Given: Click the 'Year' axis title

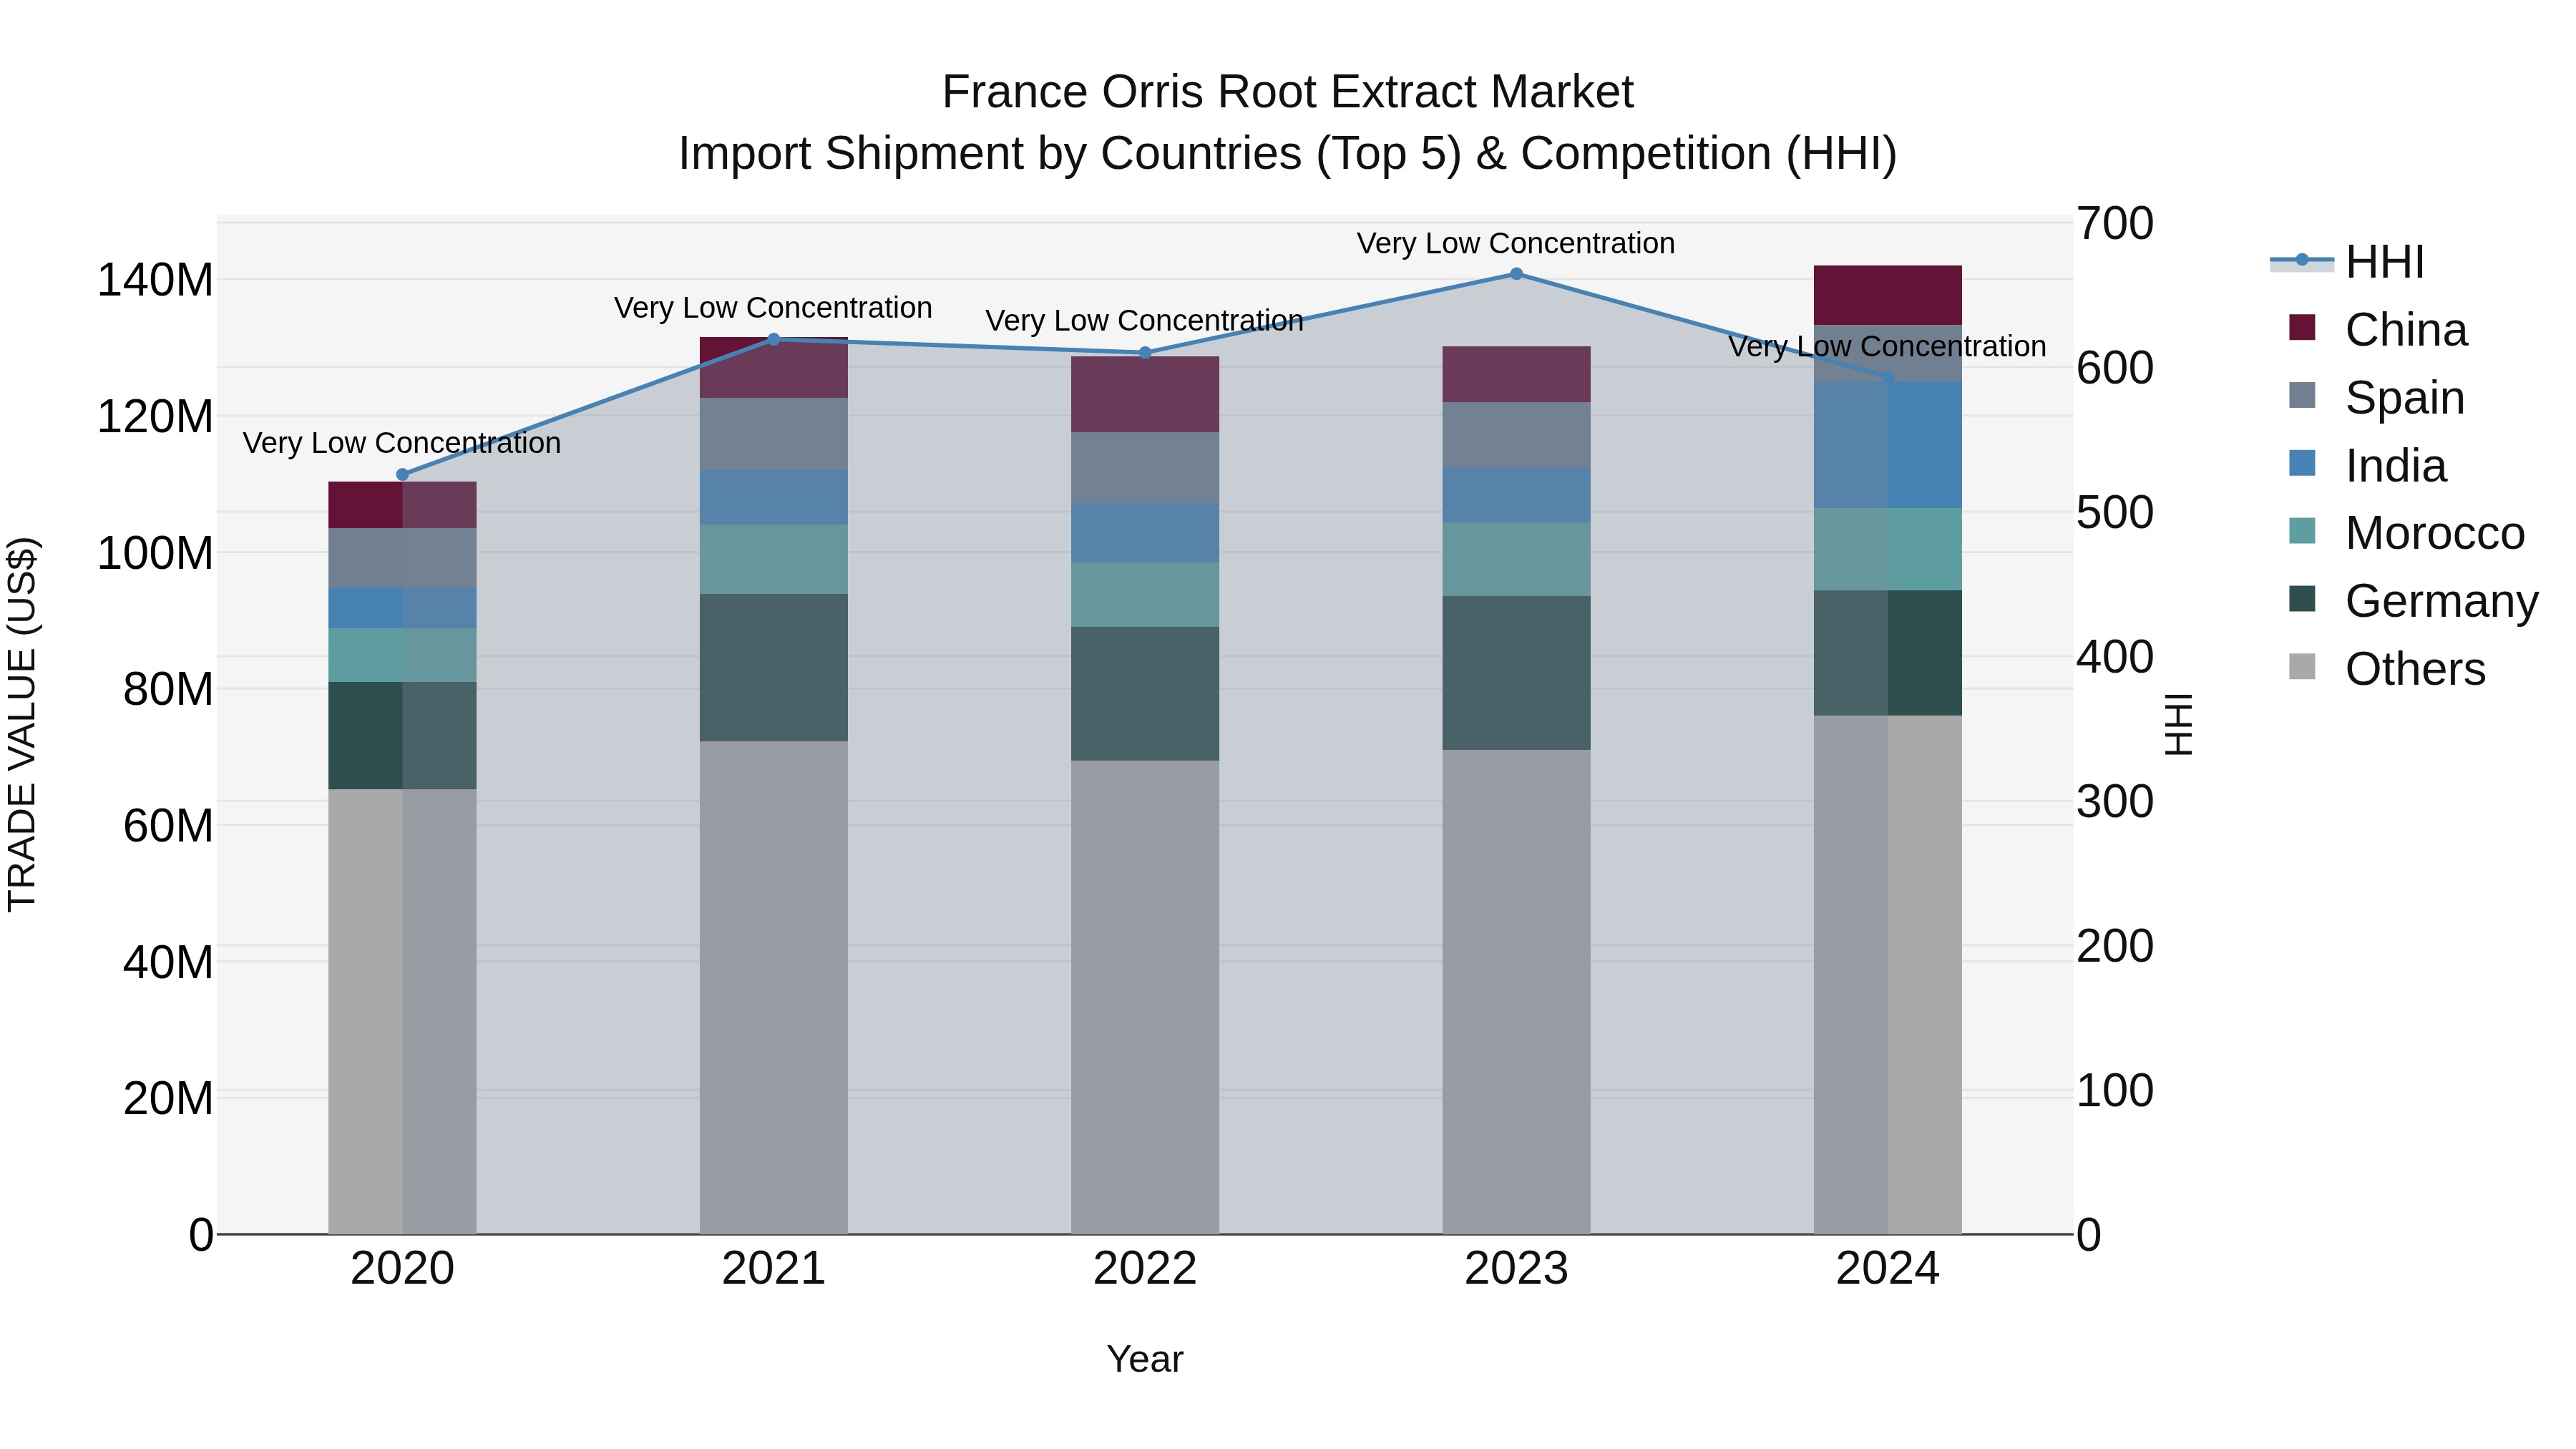Looking at the screenshot, I should 1145,1360.
